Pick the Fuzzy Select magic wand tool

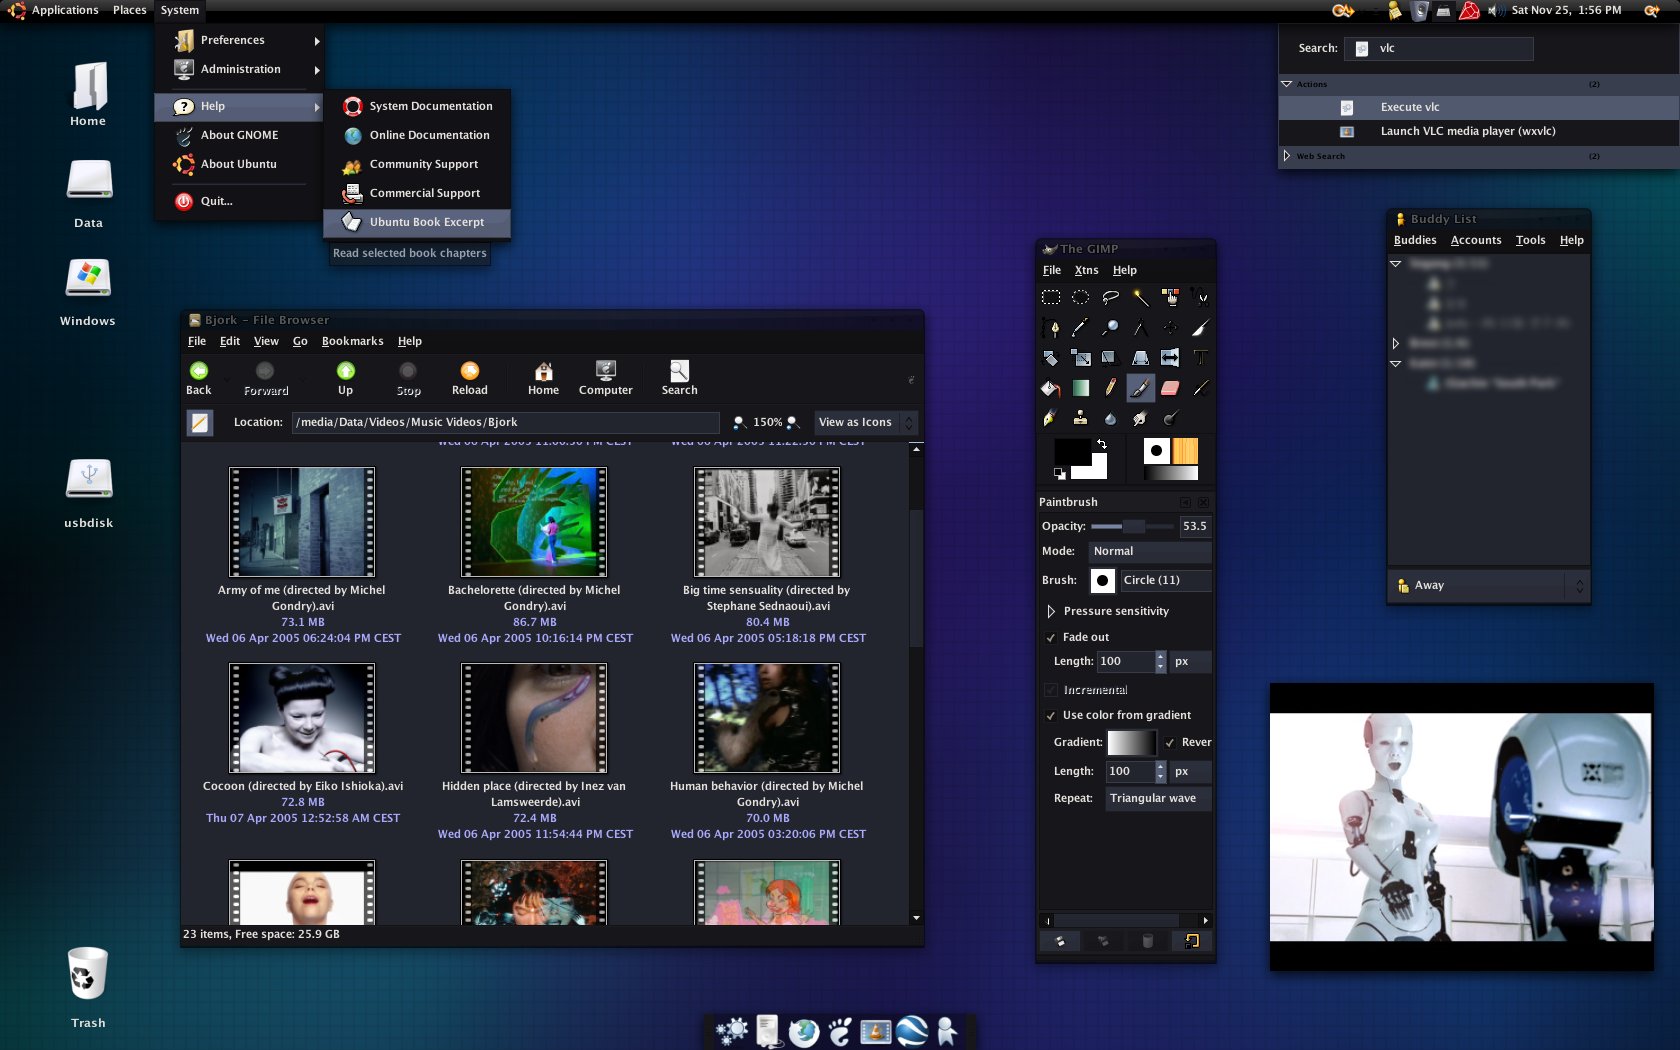click(x=1140, y=297)
